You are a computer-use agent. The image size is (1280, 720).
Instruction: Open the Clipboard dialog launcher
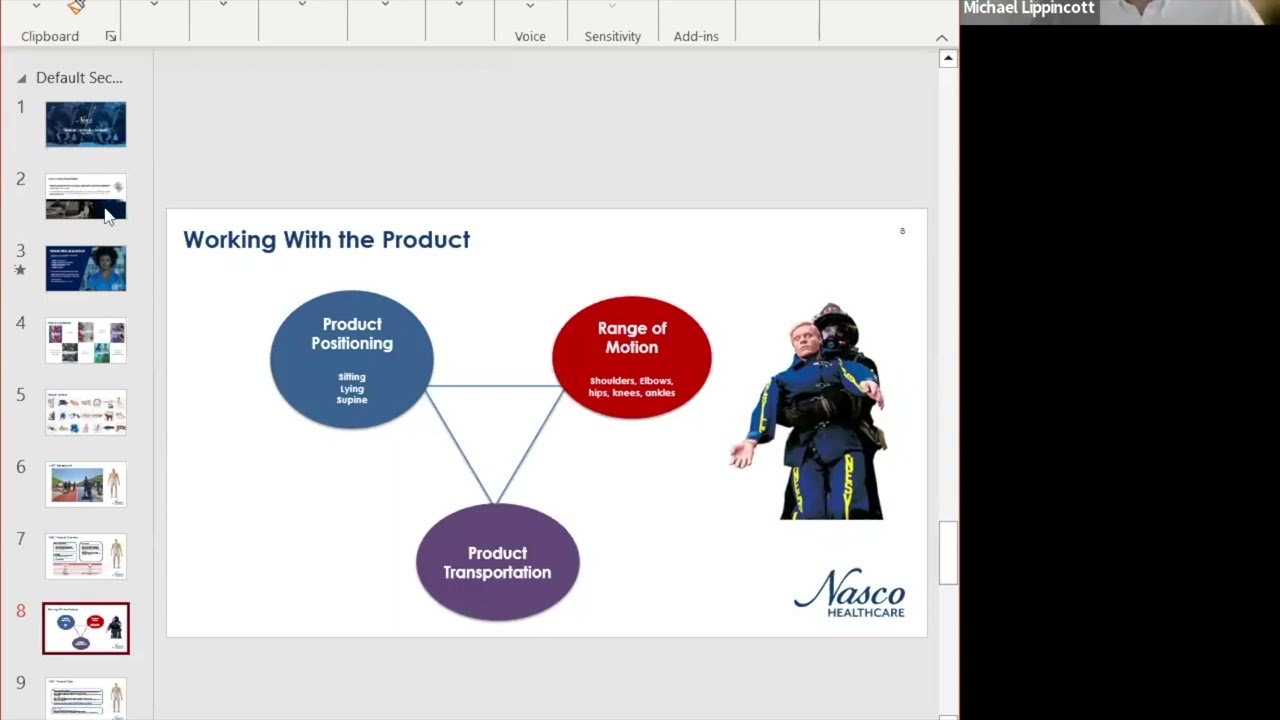click(111, 36)
